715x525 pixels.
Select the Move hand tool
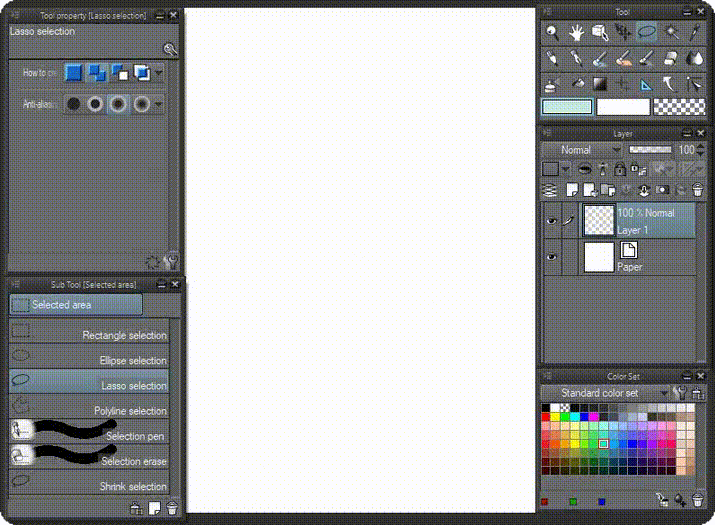(x=576, y=33)
